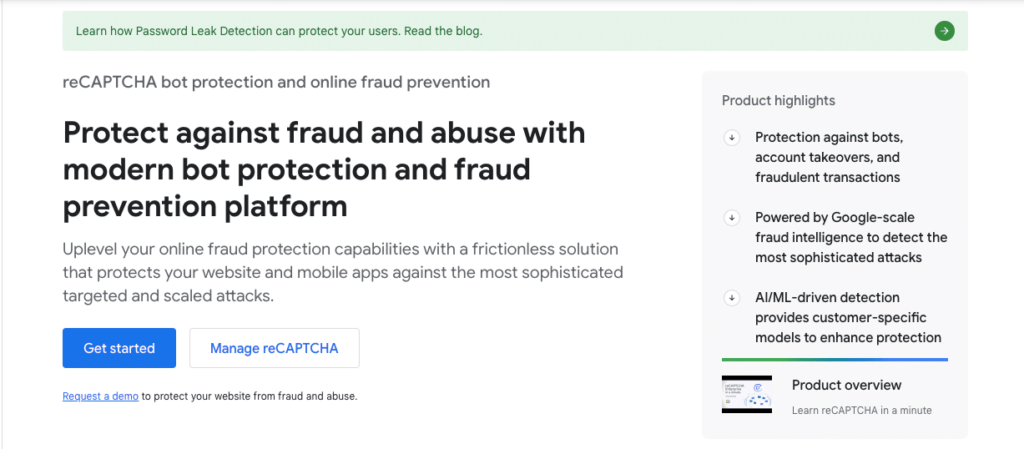Open the Manage reCAPTCHA button

click(274, 348)
